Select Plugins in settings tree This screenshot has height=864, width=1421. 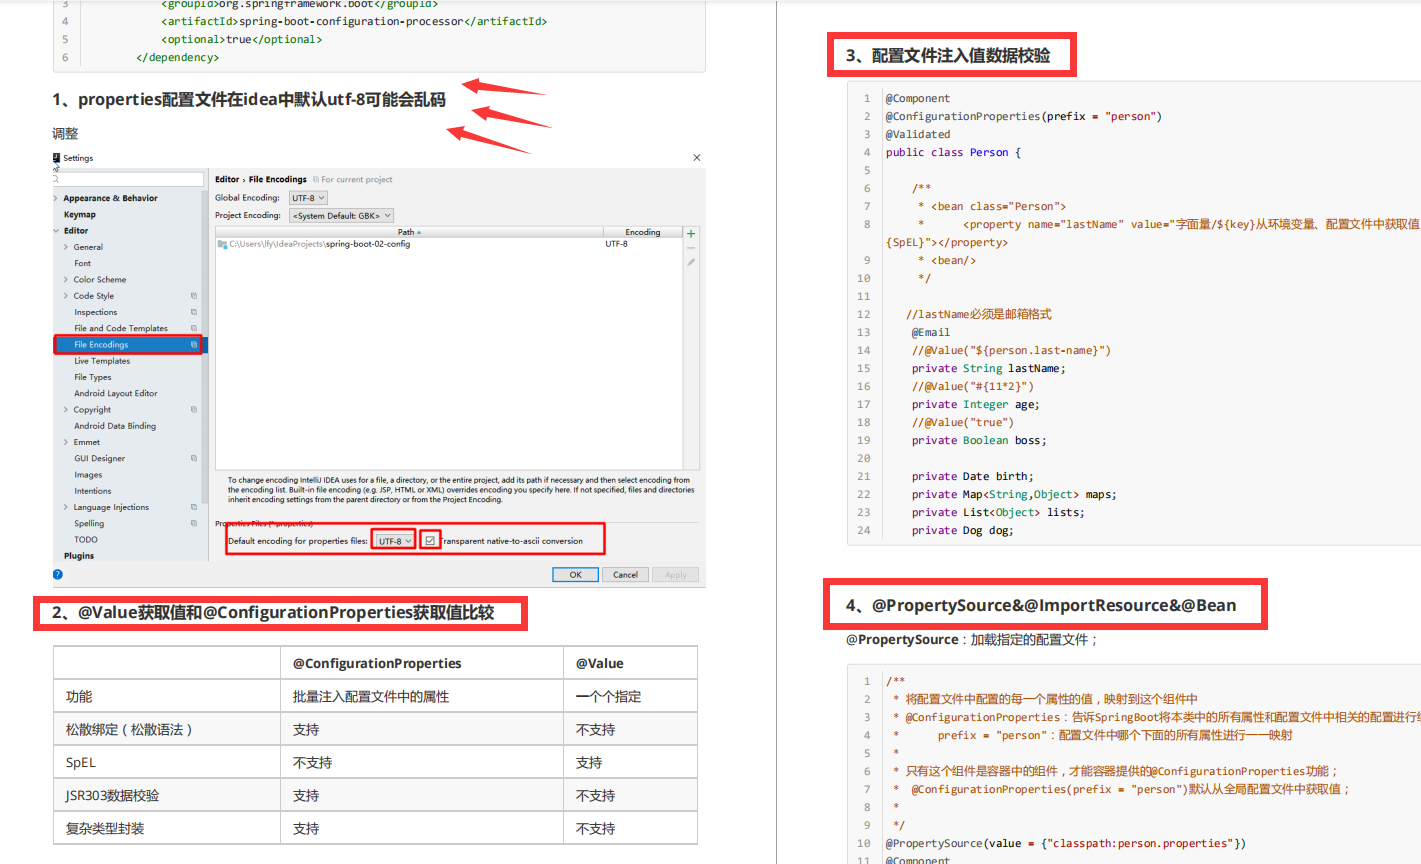[x=79, y=556]
